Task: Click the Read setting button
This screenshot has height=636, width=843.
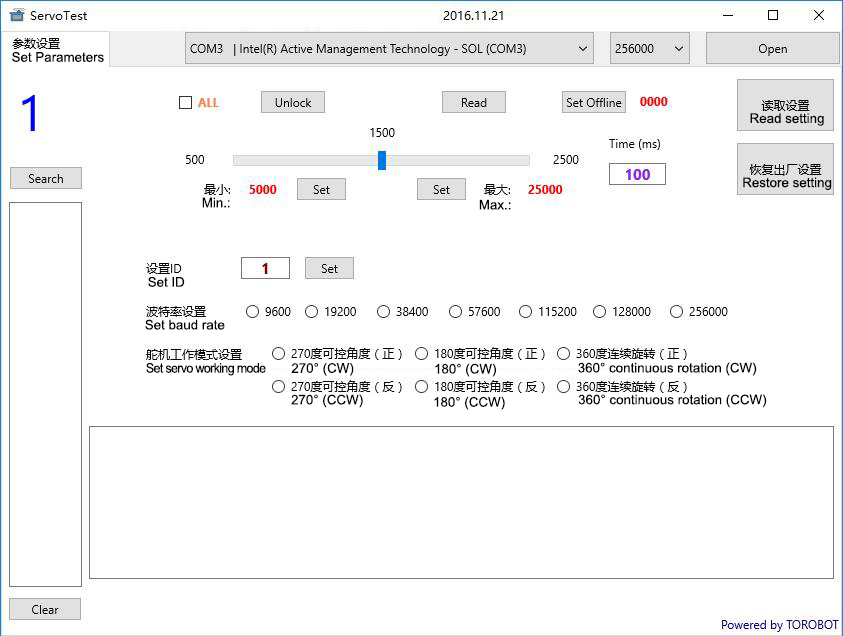Action: point(786,111)
